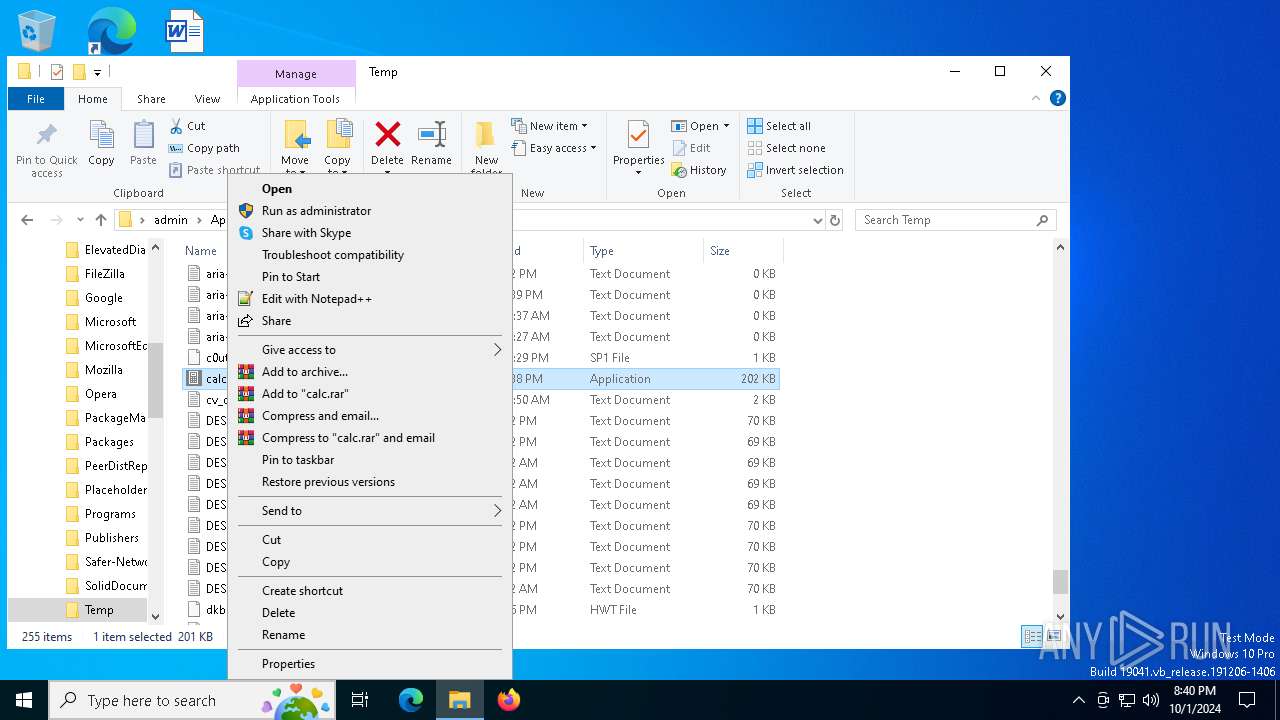Select the Publishers folder in tree
This screenshot has width=1280, height=720.
[112, 538]
